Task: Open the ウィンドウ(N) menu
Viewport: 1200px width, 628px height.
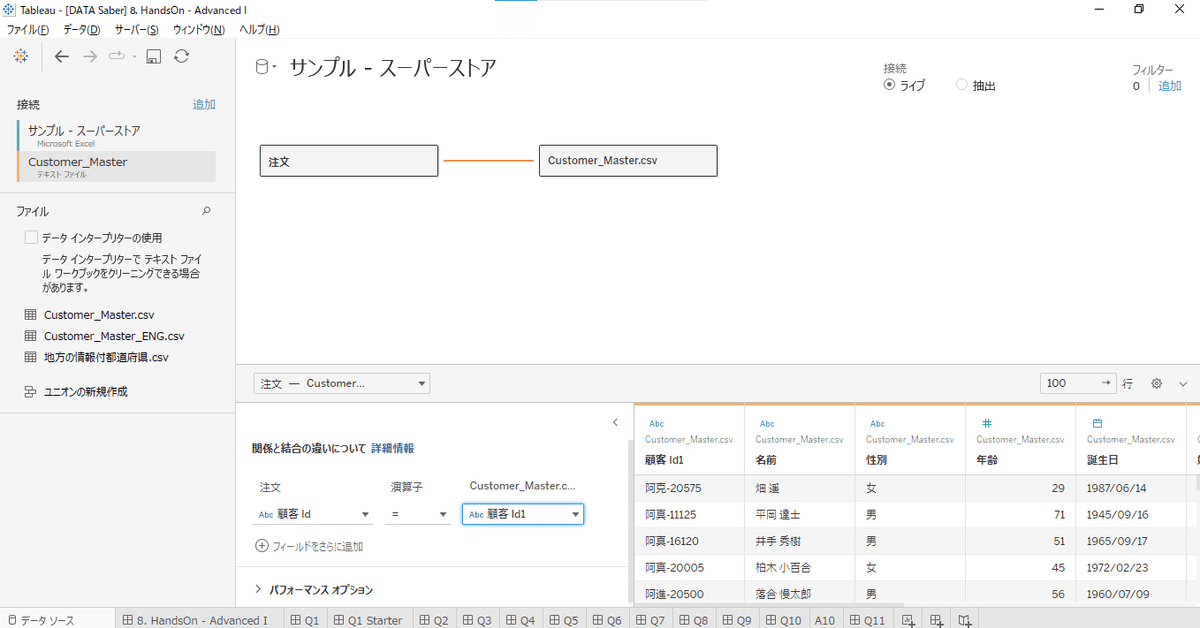Action: coord(198,30)
